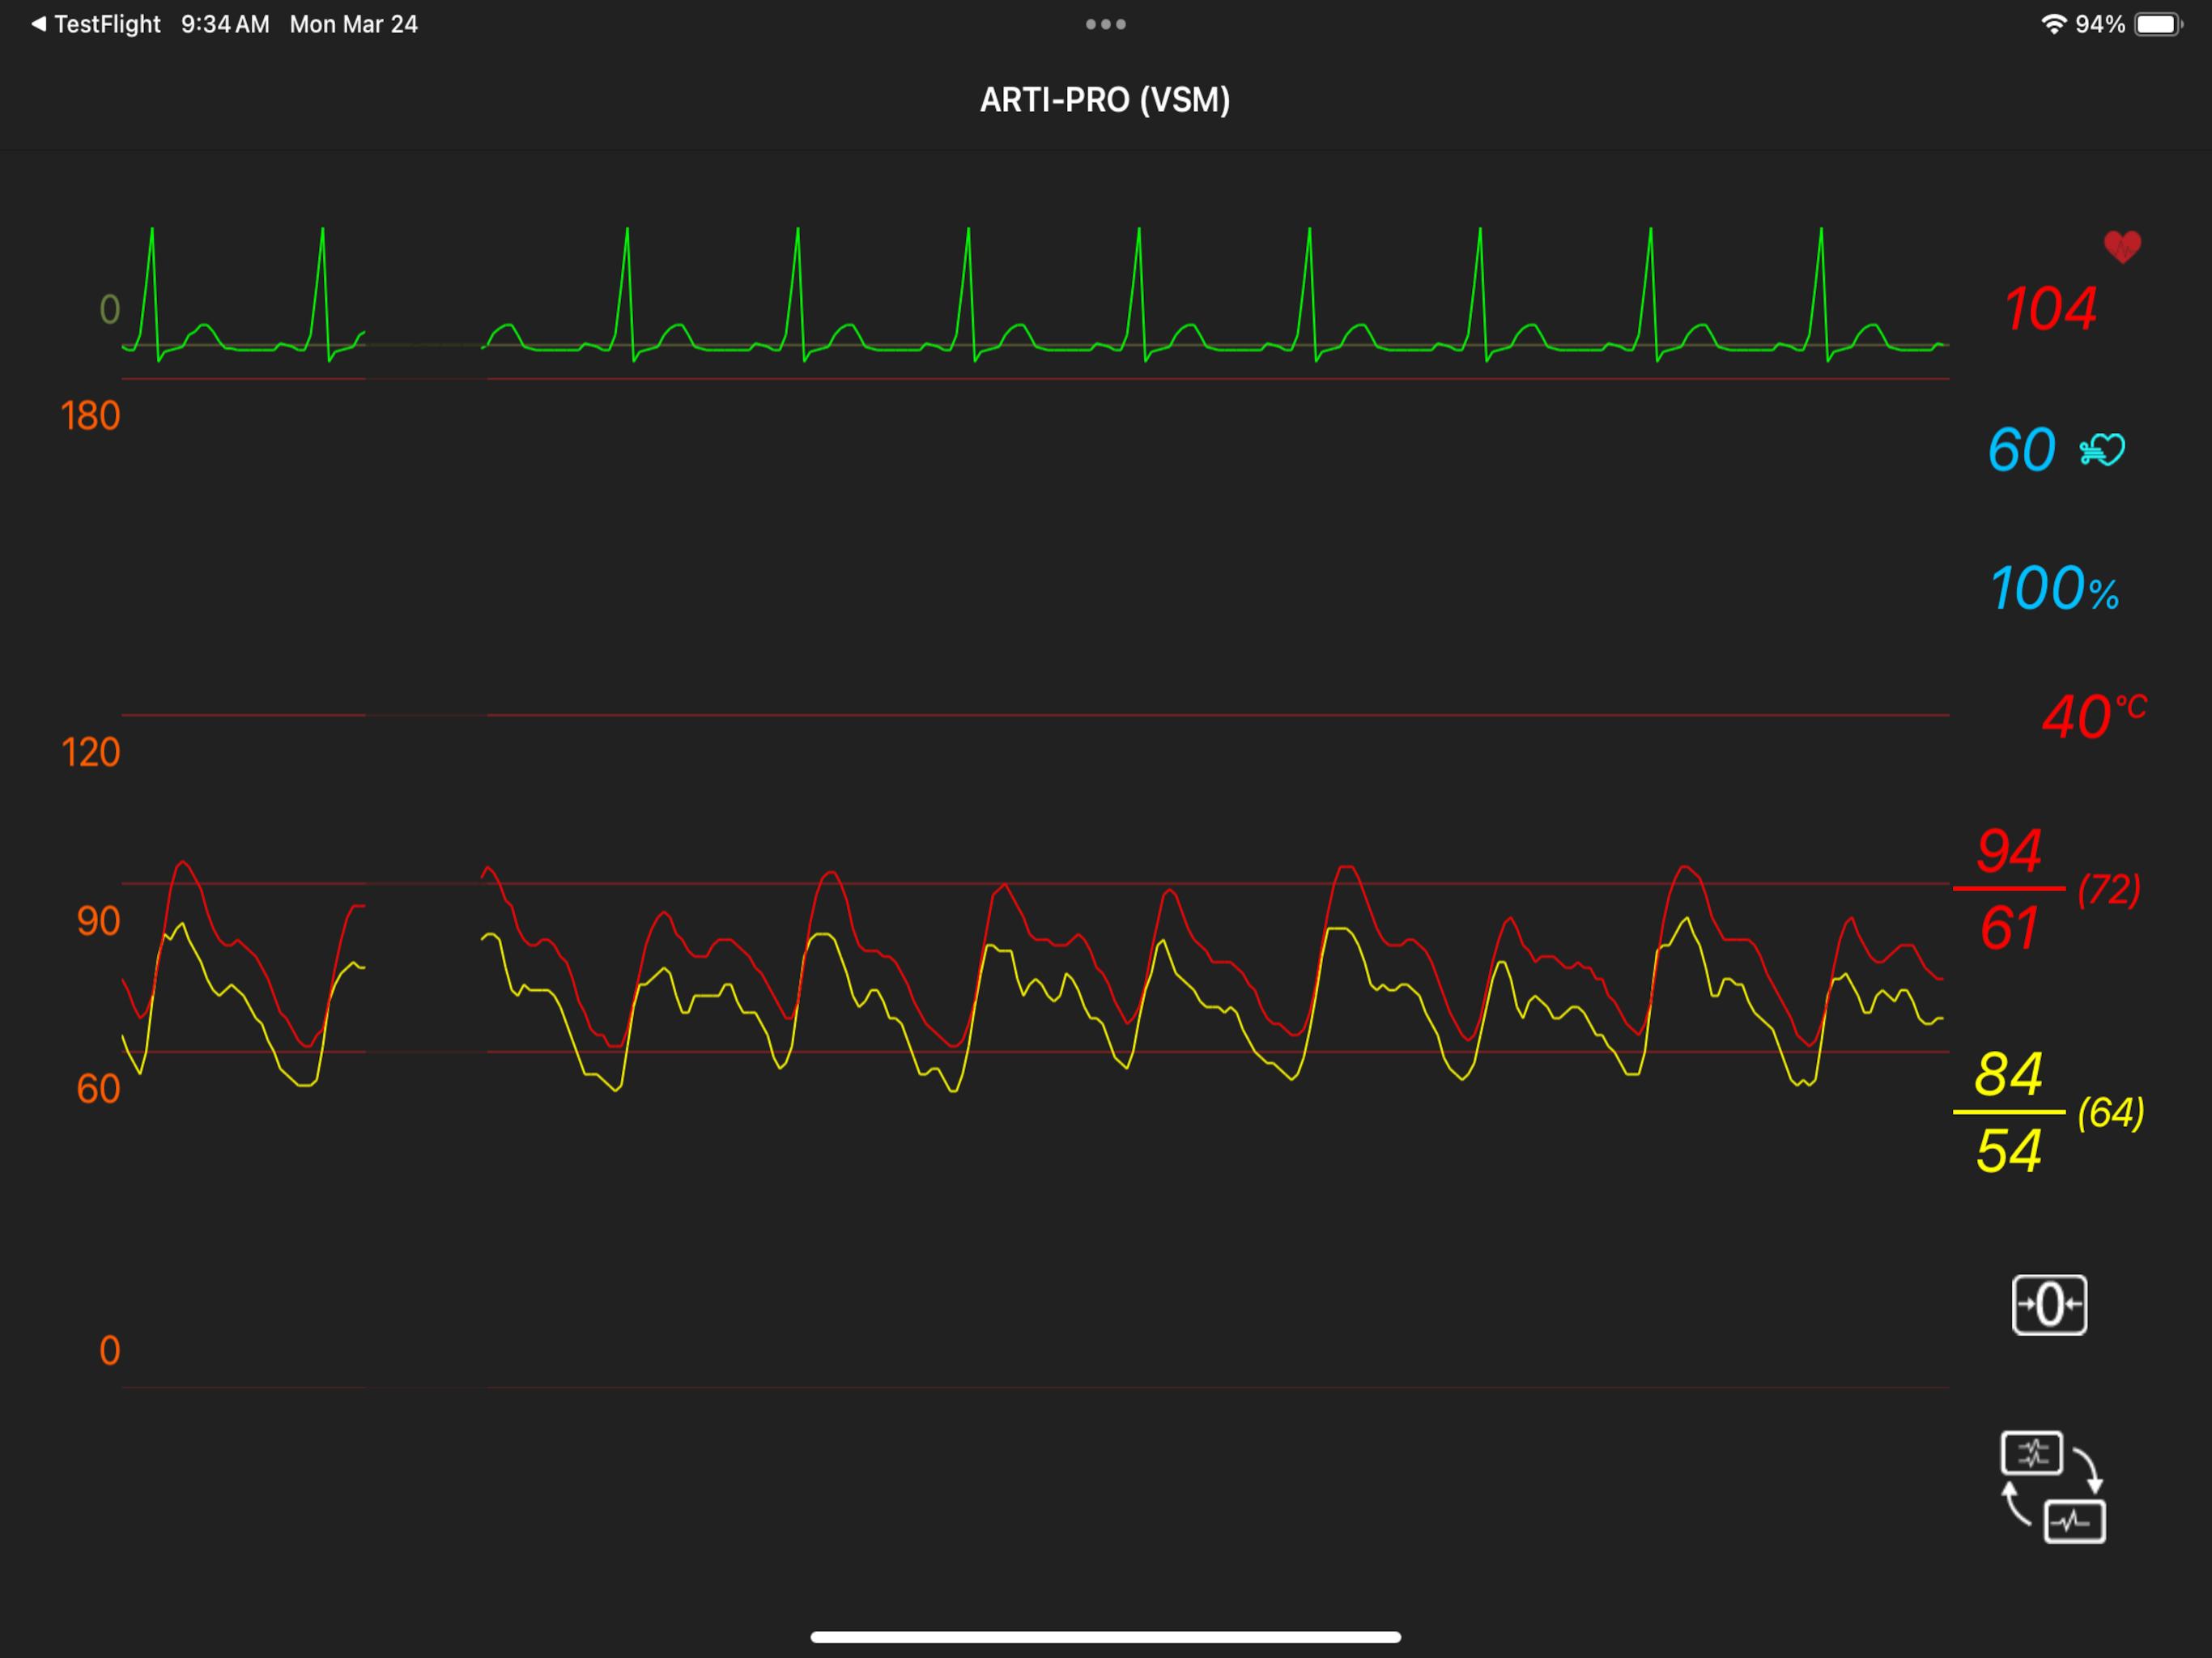Tap the 94% battery percentage text
The width and height of the screenshot is (2212, 1658).
pos(2100,24)
